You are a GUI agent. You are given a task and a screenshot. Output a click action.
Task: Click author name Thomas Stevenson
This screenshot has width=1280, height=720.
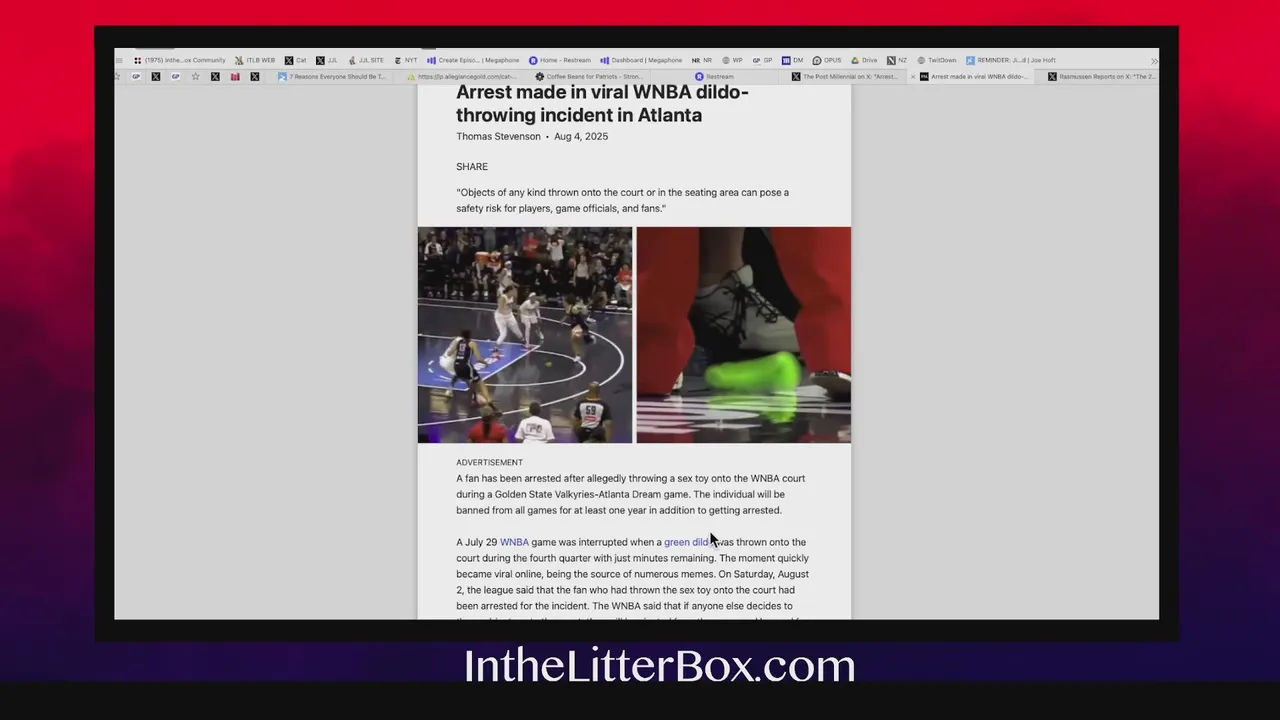[498, 136]
